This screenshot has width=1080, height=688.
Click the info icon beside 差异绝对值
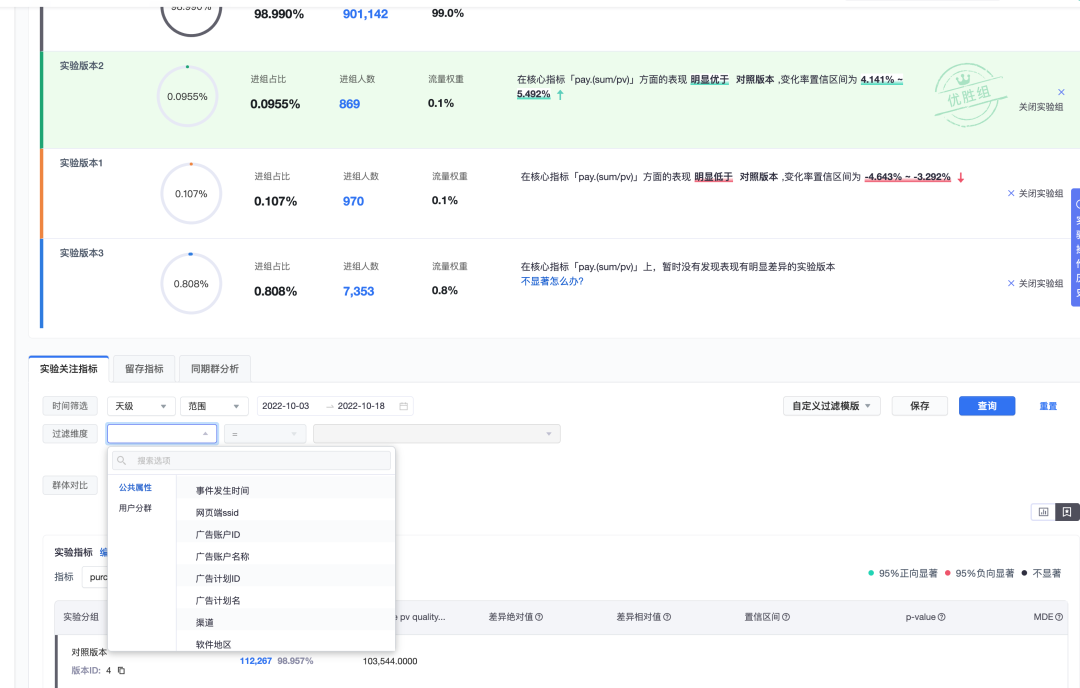(539, 617)
